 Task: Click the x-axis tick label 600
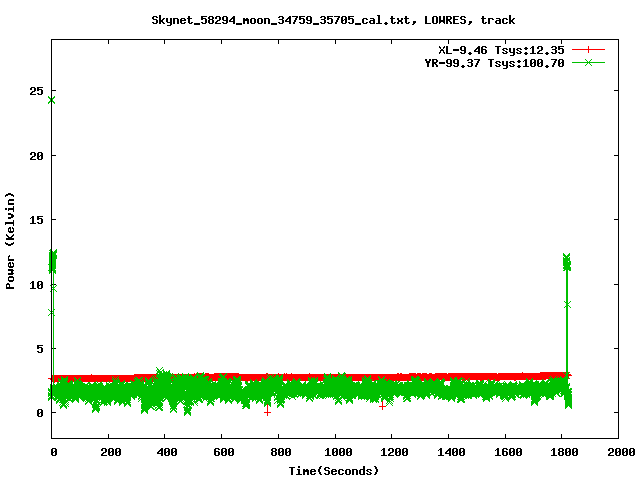[224, 452]
